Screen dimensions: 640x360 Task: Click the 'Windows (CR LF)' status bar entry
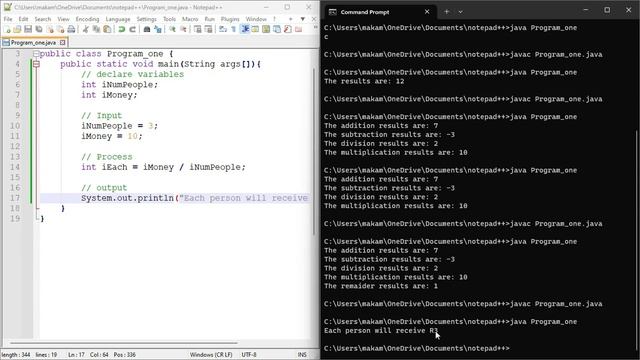211,355
